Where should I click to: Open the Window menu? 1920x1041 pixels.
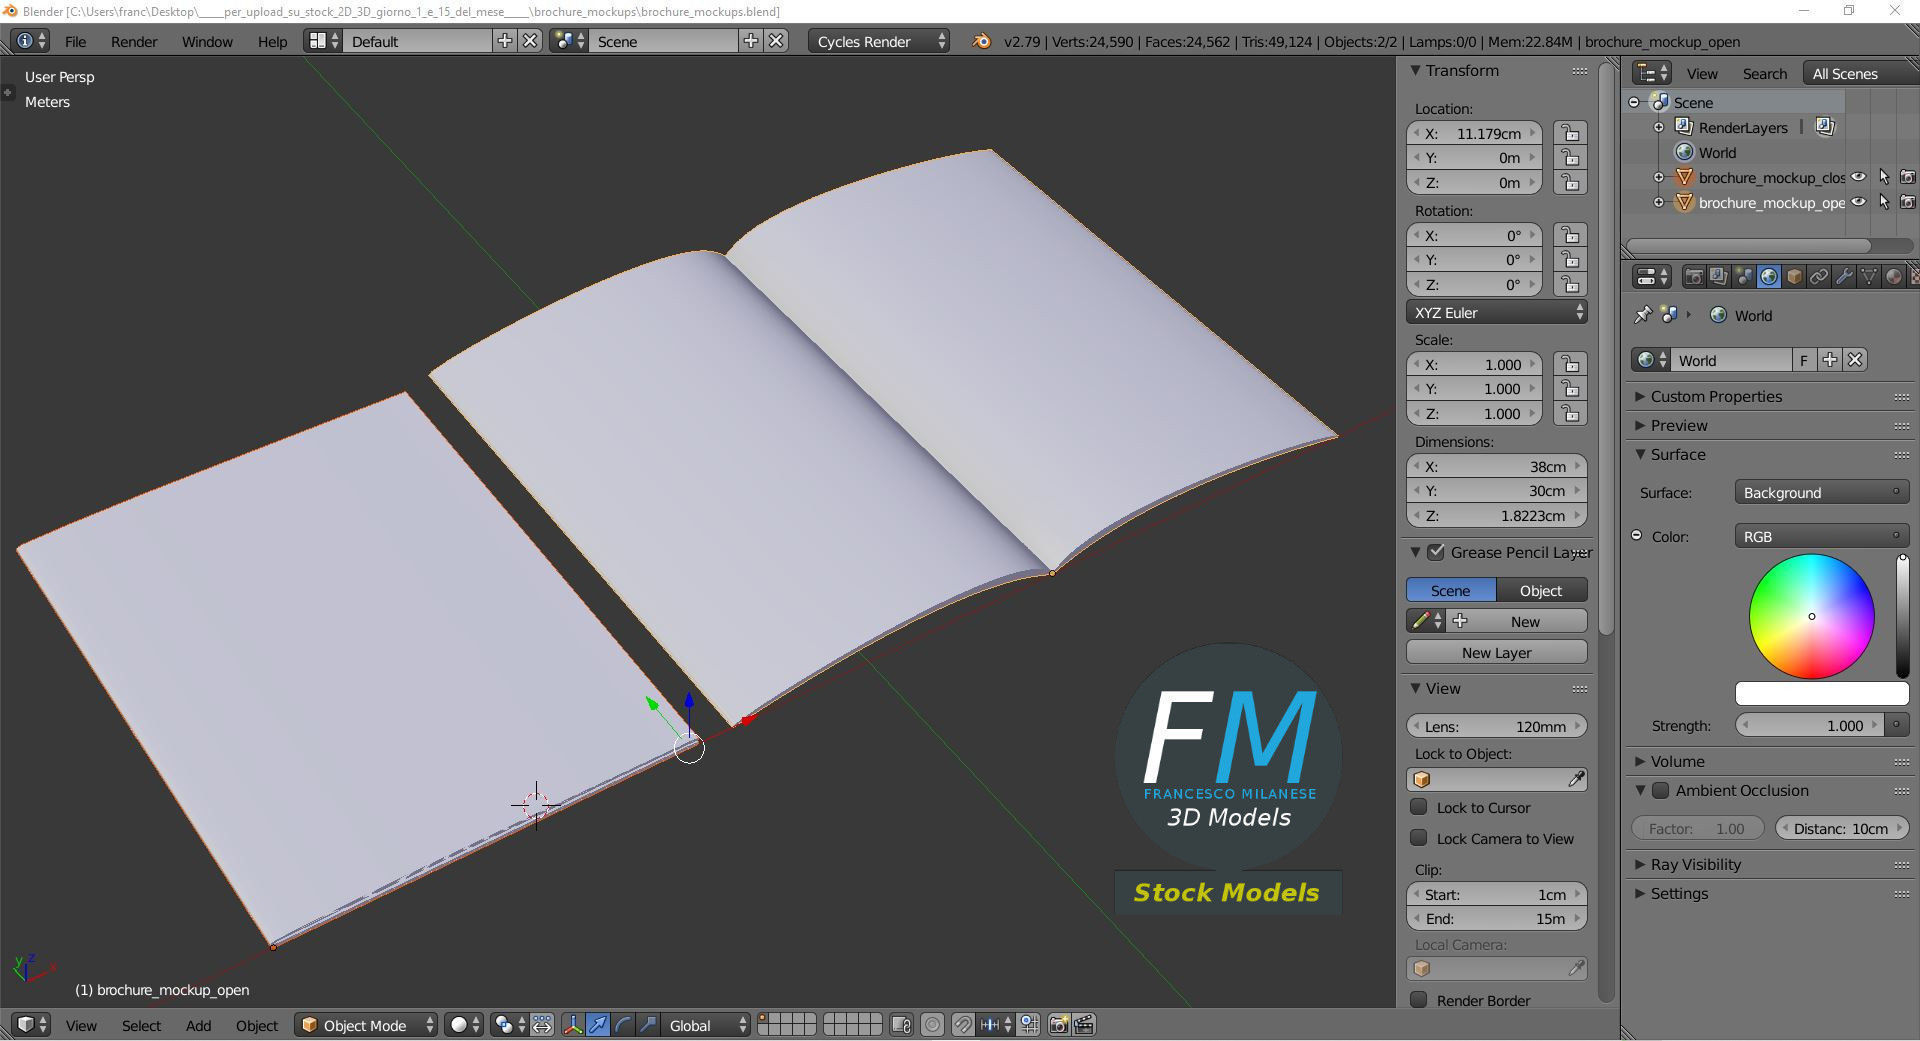[x=207, y=41]
